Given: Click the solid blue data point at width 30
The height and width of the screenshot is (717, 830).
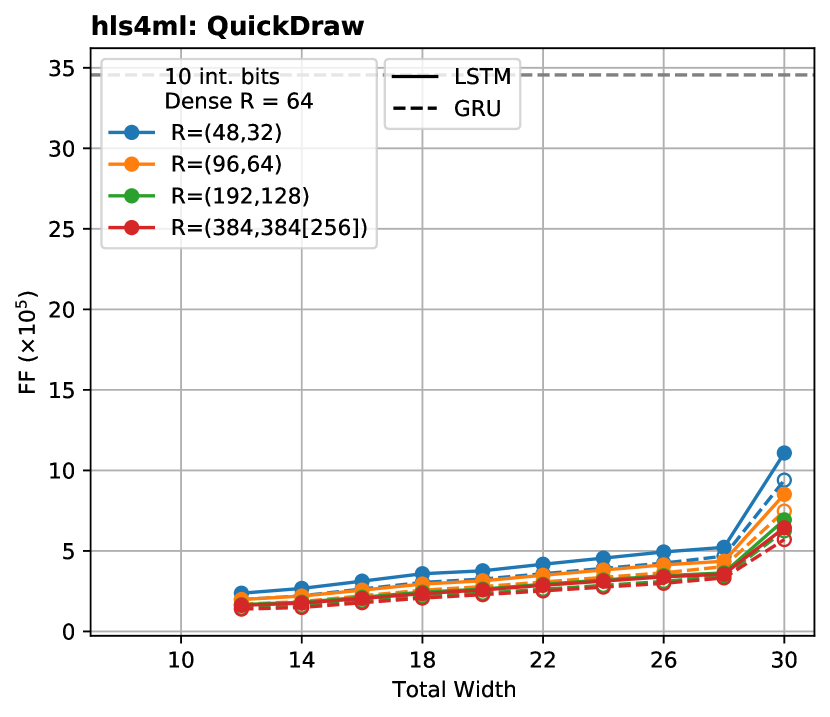Looking at the screenshot, I should [x=784, y=453].
